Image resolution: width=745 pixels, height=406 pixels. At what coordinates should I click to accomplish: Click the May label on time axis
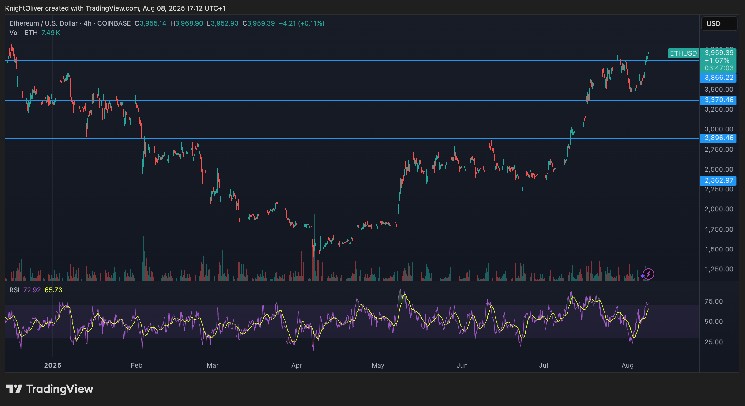[x=376, y=365]
